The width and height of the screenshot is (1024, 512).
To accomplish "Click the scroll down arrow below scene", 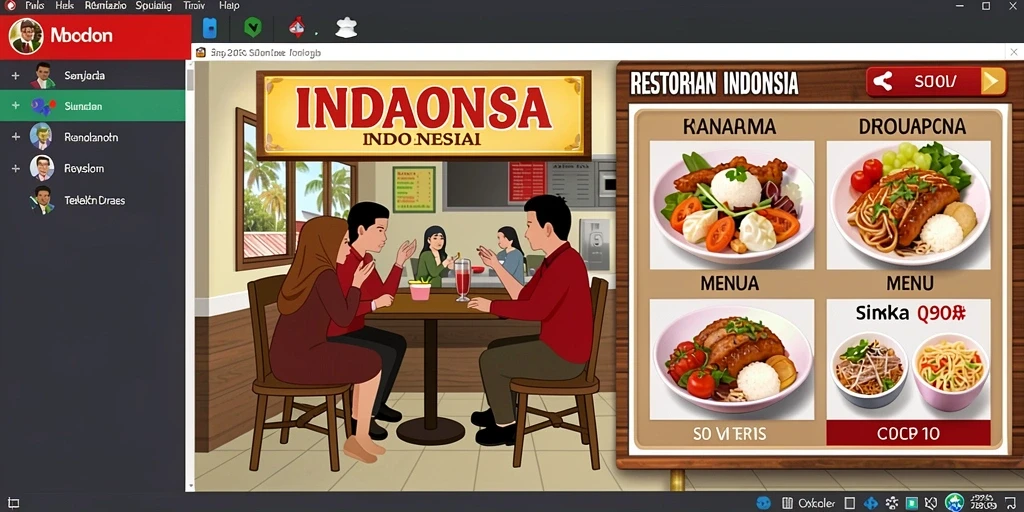I will [x=190, y=487].
